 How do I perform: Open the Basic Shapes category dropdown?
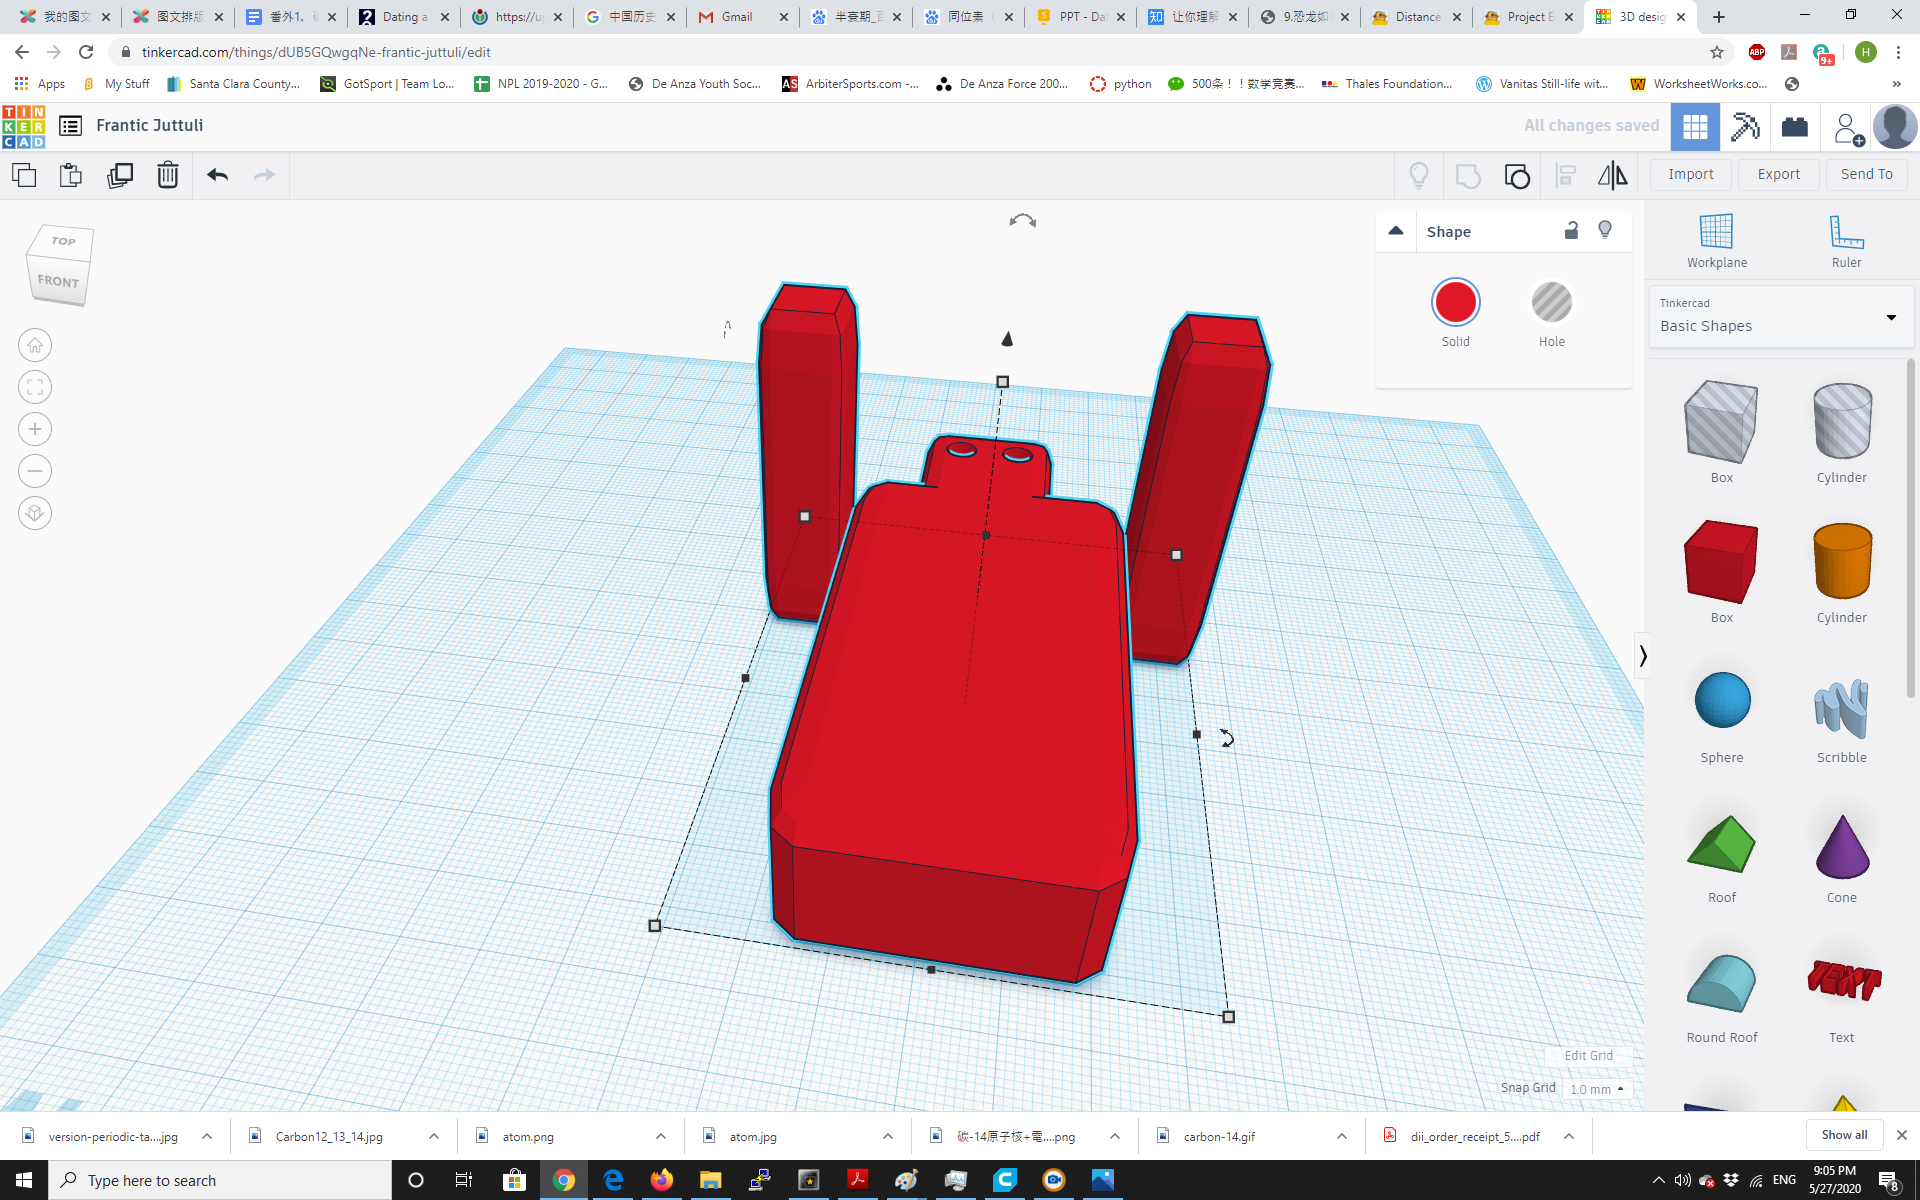(1780, 317)
